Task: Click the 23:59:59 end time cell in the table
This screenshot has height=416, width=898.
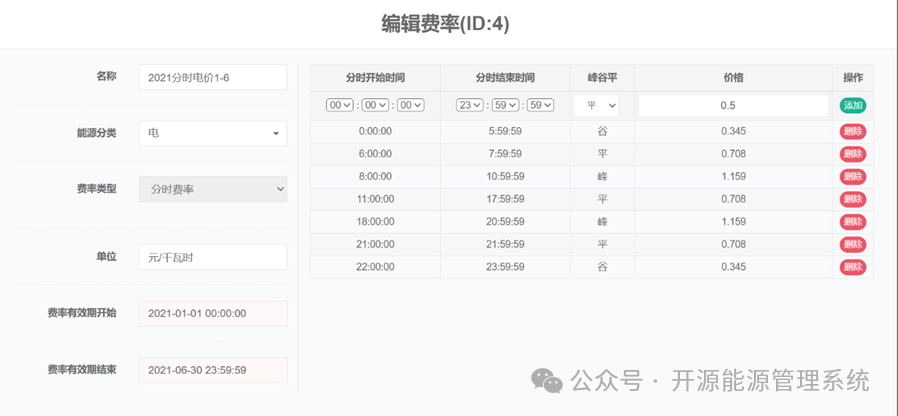Action: tap(505, 267)
